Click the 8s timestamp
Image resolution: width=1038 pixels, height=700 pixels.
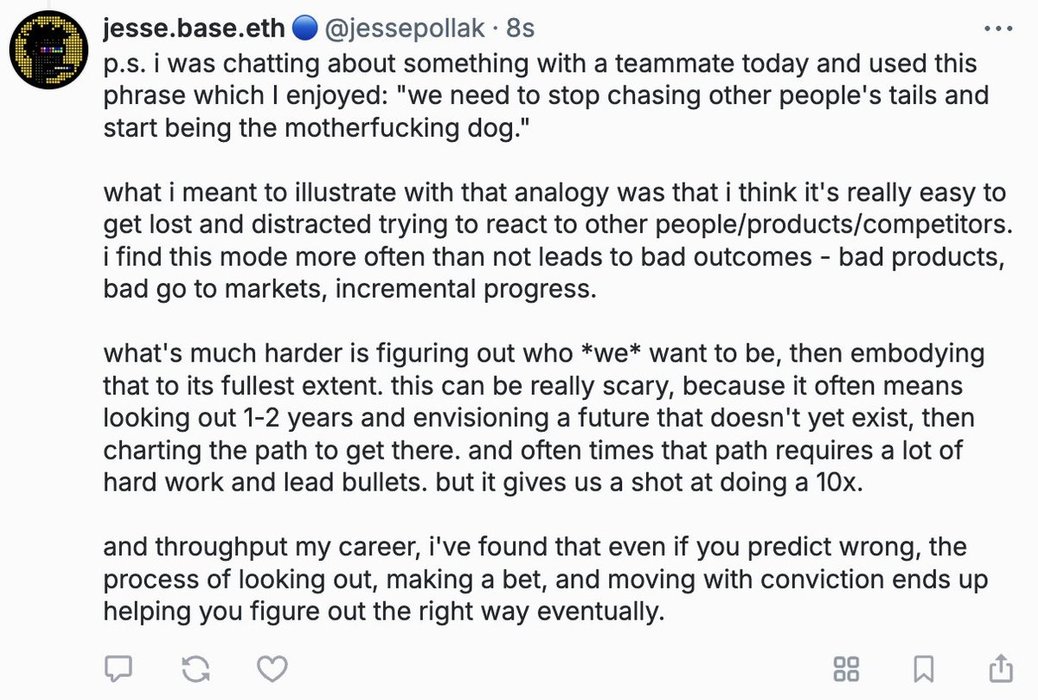(x=520, y=28)
